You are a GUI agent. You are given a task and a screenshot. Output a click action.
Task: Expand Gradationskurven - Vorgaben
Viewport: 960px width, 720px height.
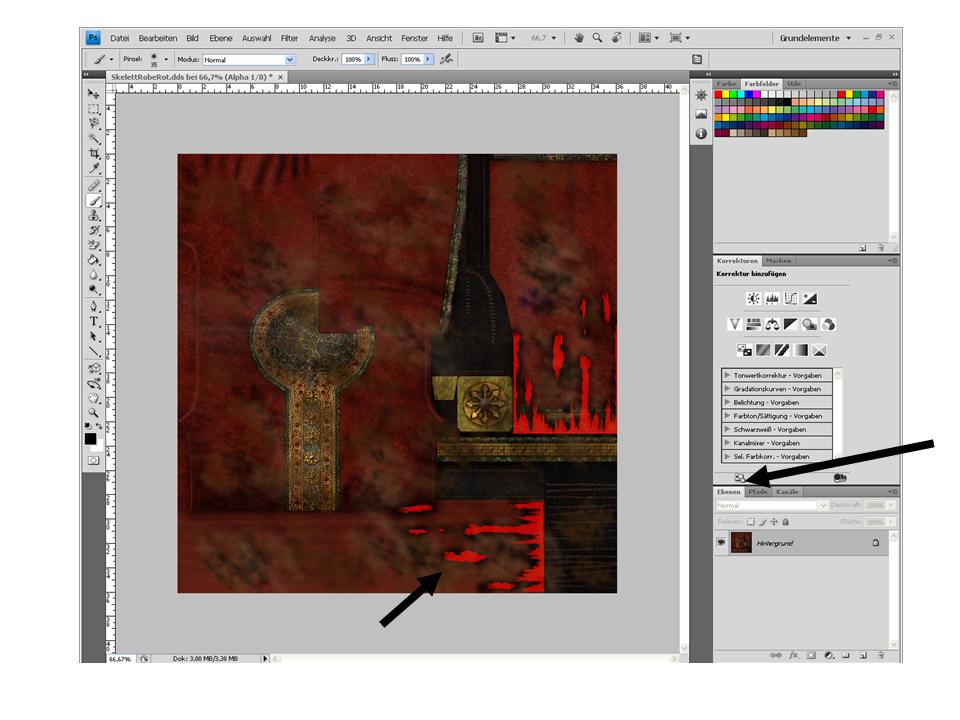tap(727, 388)
